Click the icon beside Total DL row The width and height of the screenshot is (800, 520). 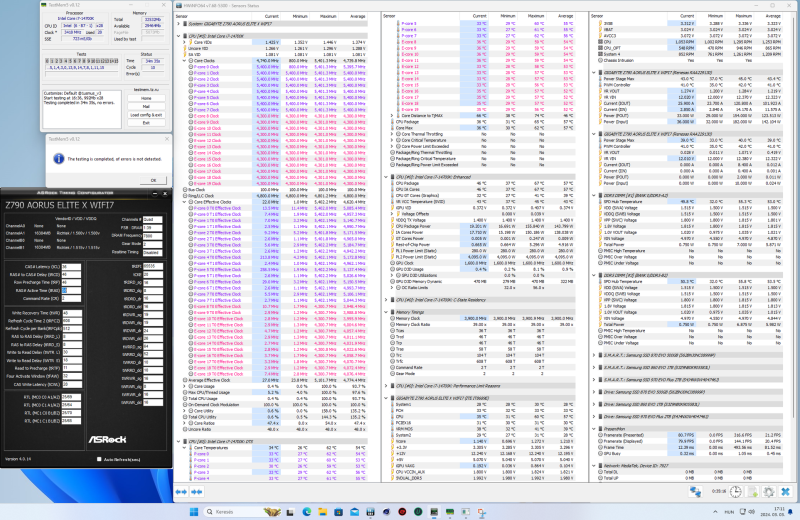(x=600, y=472)
